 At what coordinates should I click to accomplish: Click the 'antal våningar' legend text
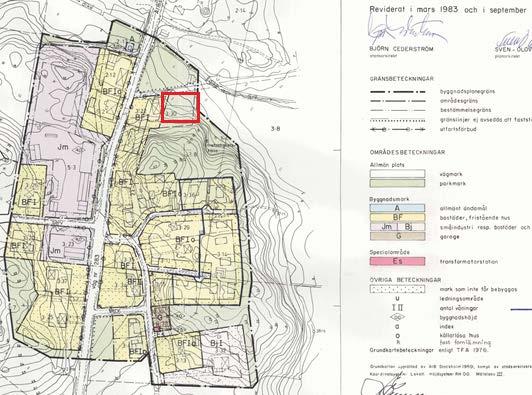pos(459,308)
